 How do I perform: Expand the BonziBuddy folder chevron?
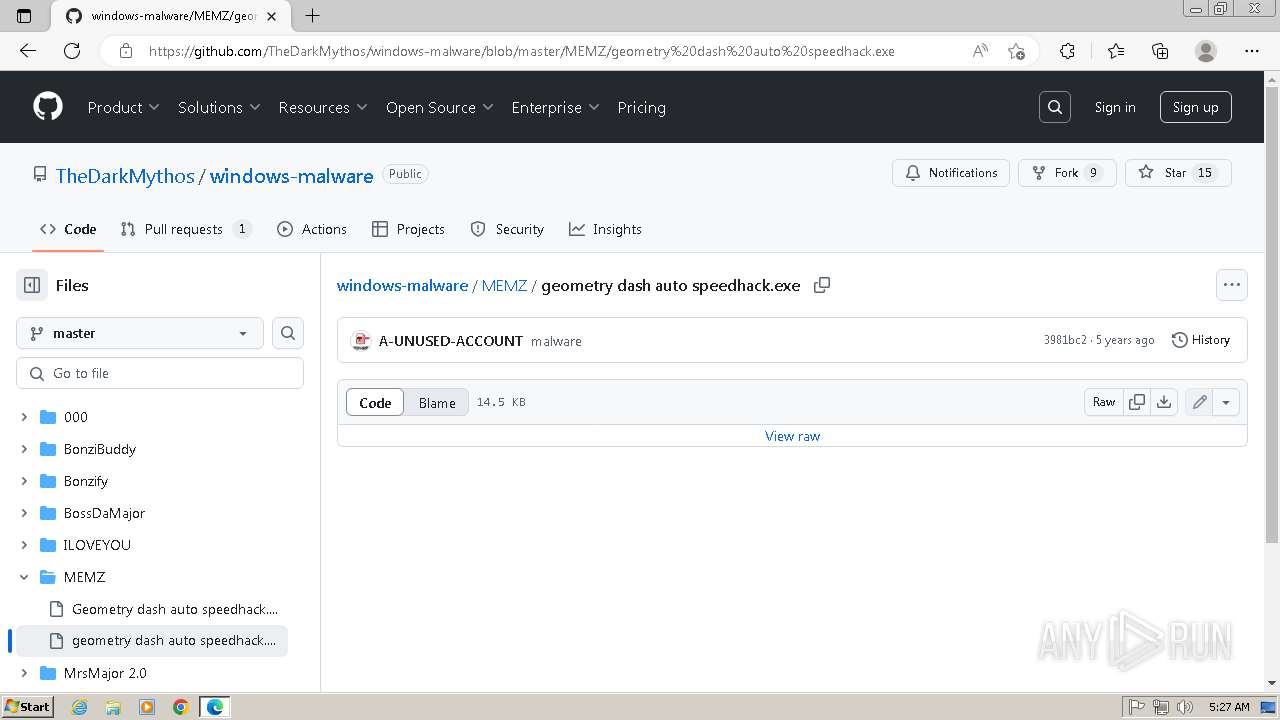[24, 449]
